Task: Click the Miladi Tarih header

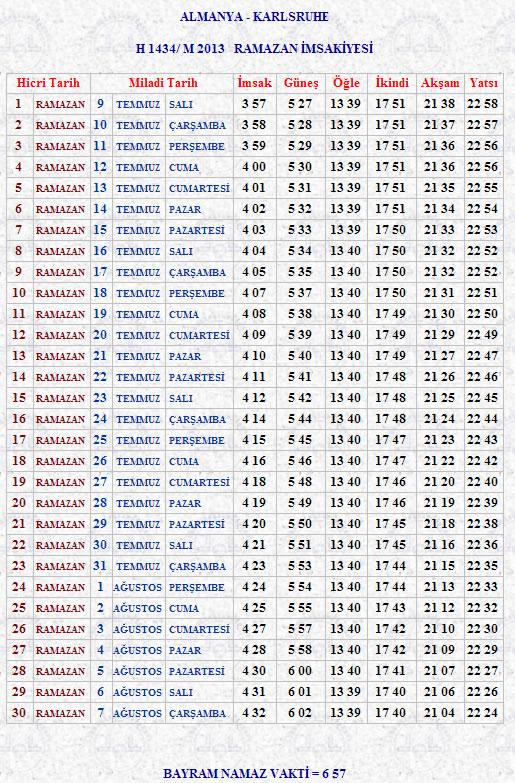Action: 163,83
